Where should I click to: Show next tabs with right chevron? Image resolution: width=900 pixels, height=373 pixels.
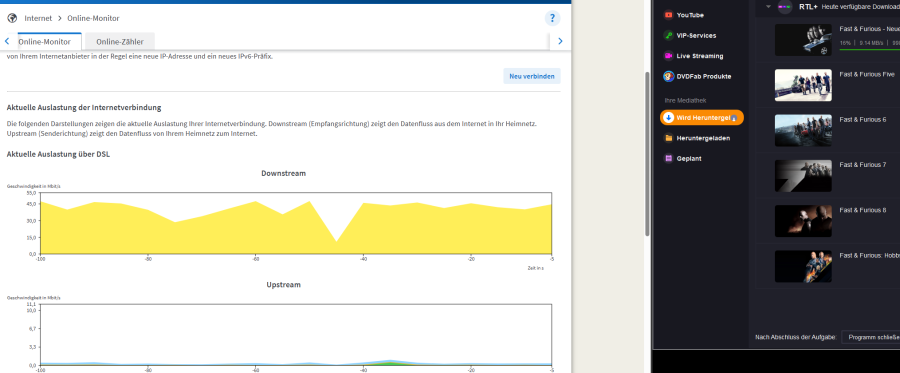tap(560, 41)
